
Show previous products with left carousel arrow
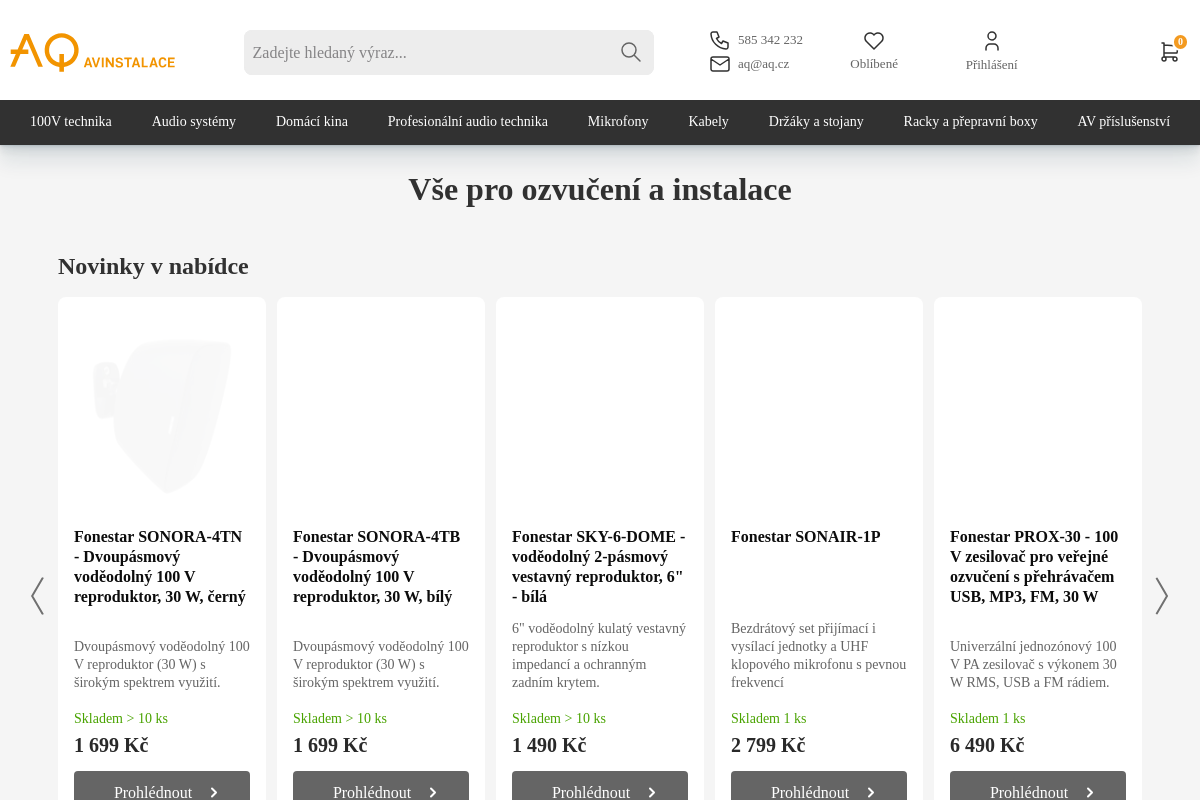(37, 596)
